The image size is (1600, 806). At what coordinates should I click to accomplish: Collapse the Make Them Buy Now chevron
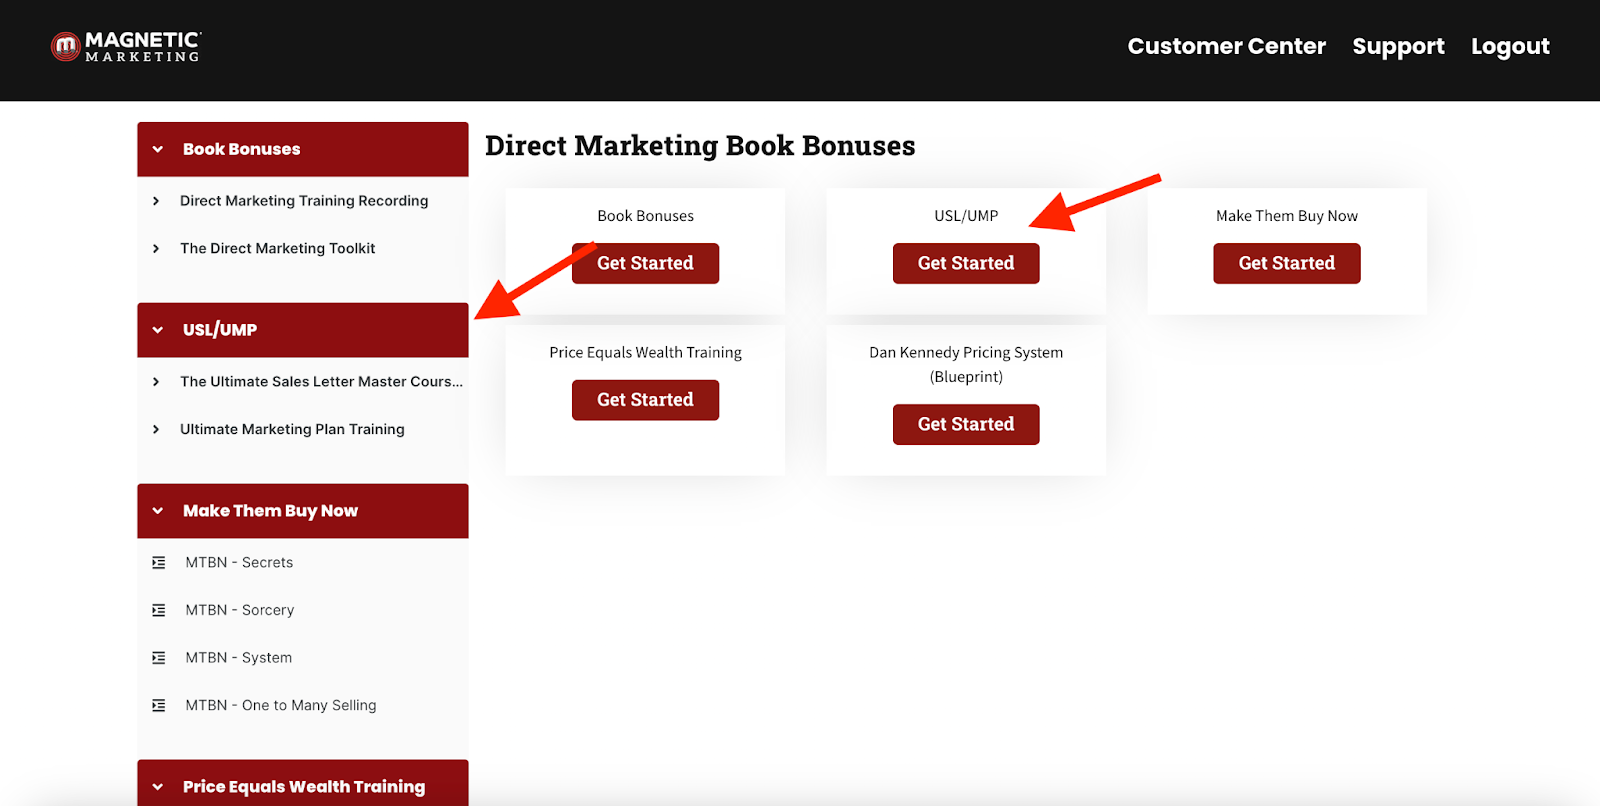click(158, 511)
